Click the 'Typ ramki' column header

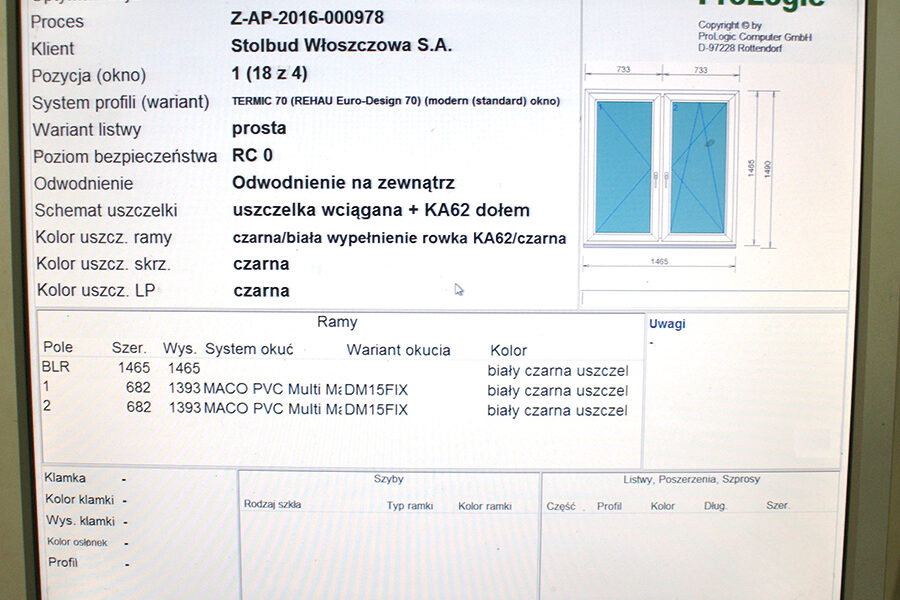(x=409, y=506)
